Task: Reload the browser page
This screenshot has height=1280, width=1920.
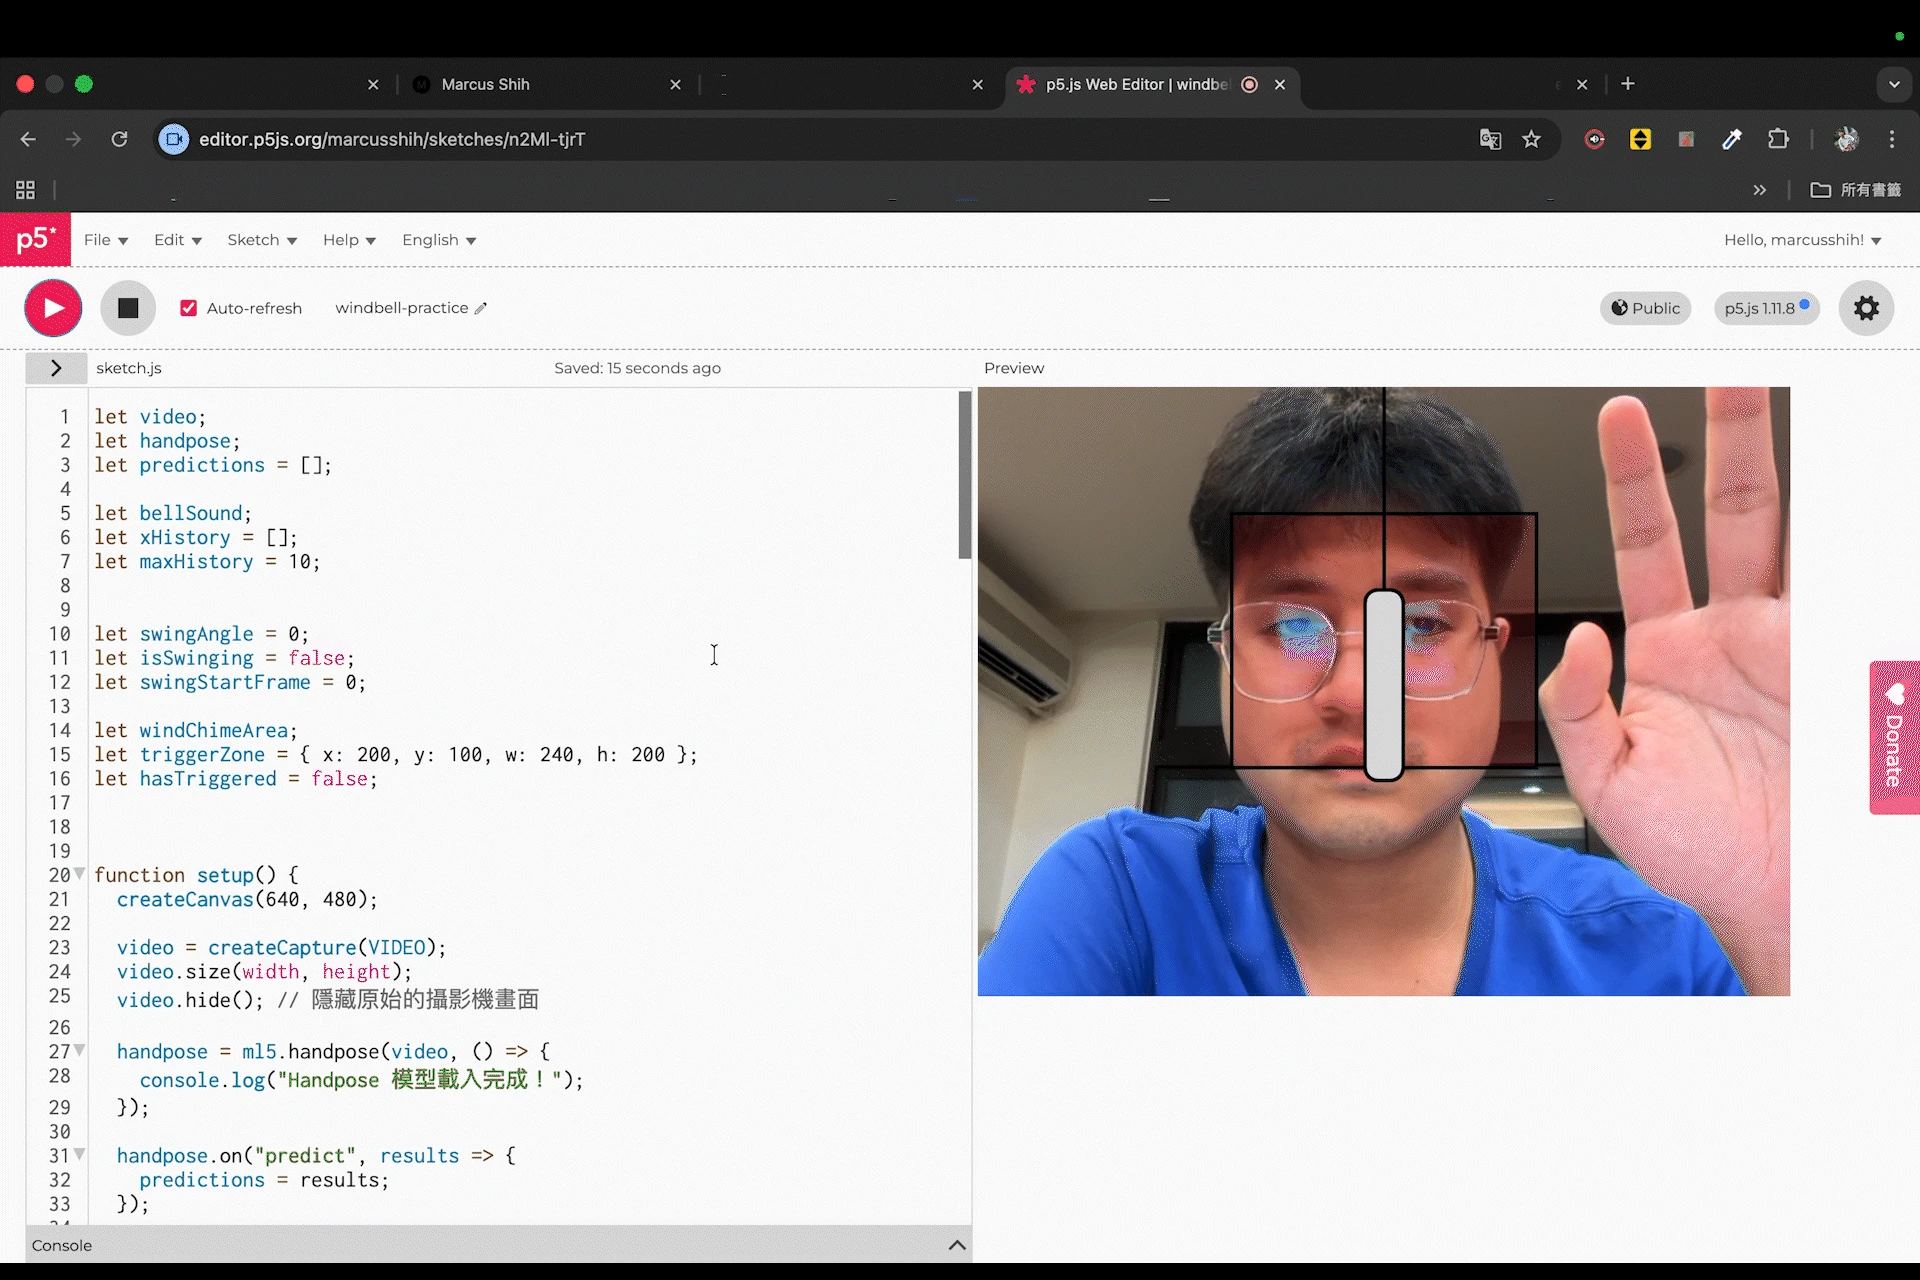Action: (119, 139)
